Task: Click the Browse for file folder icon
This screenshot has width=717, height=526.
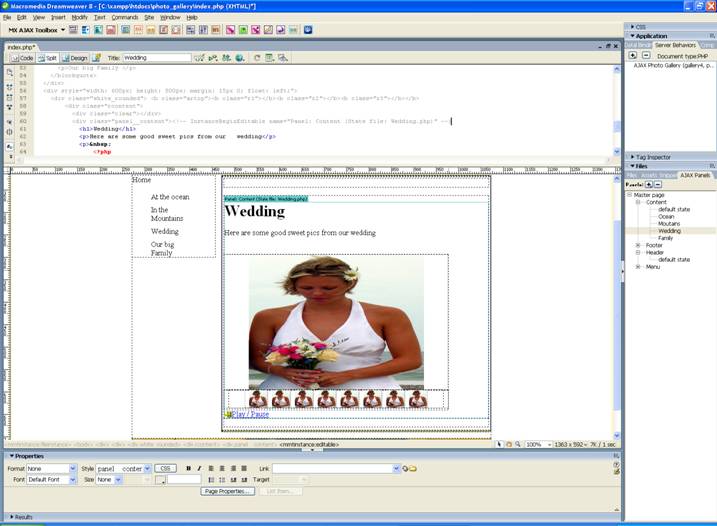Action: 413,468
